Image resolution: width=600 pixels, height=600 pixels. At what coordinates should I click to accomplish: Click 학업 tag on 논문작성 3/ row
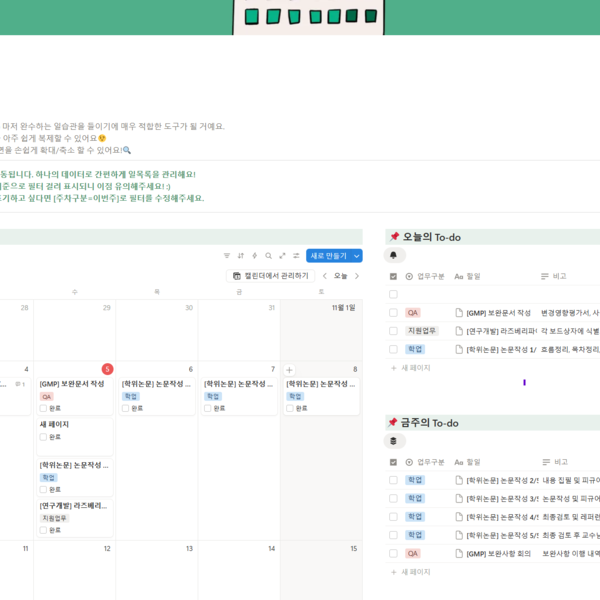[415, 498]
